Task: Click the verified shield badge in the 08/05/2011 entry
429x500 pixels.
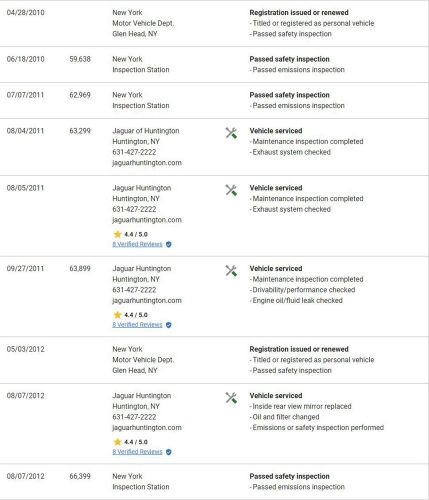Action: [x=169, y=244]
